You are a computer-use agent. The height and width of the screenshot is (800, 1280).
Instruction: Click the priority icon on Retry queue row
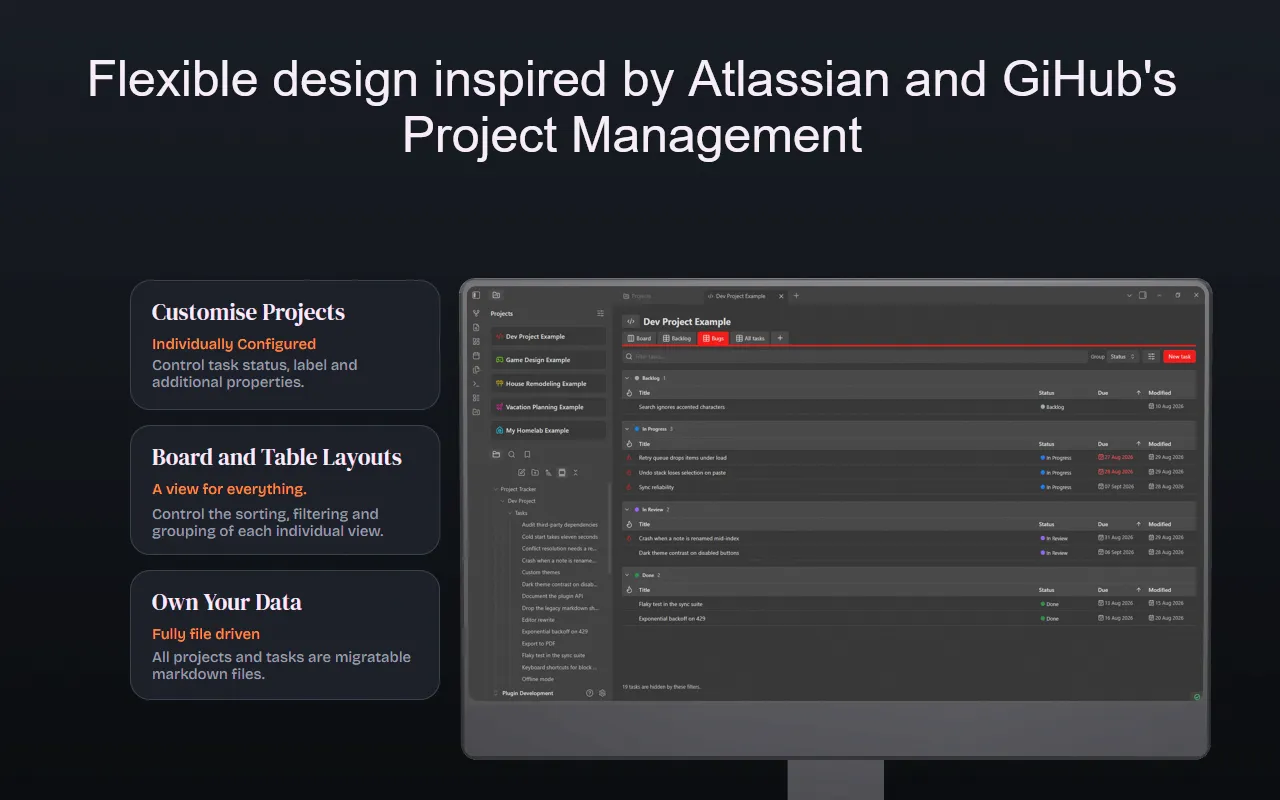[x=629, y=458]
